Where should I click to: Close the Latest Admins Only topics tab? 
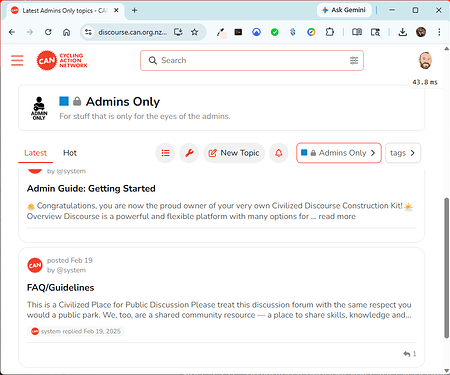coord(116,10)
